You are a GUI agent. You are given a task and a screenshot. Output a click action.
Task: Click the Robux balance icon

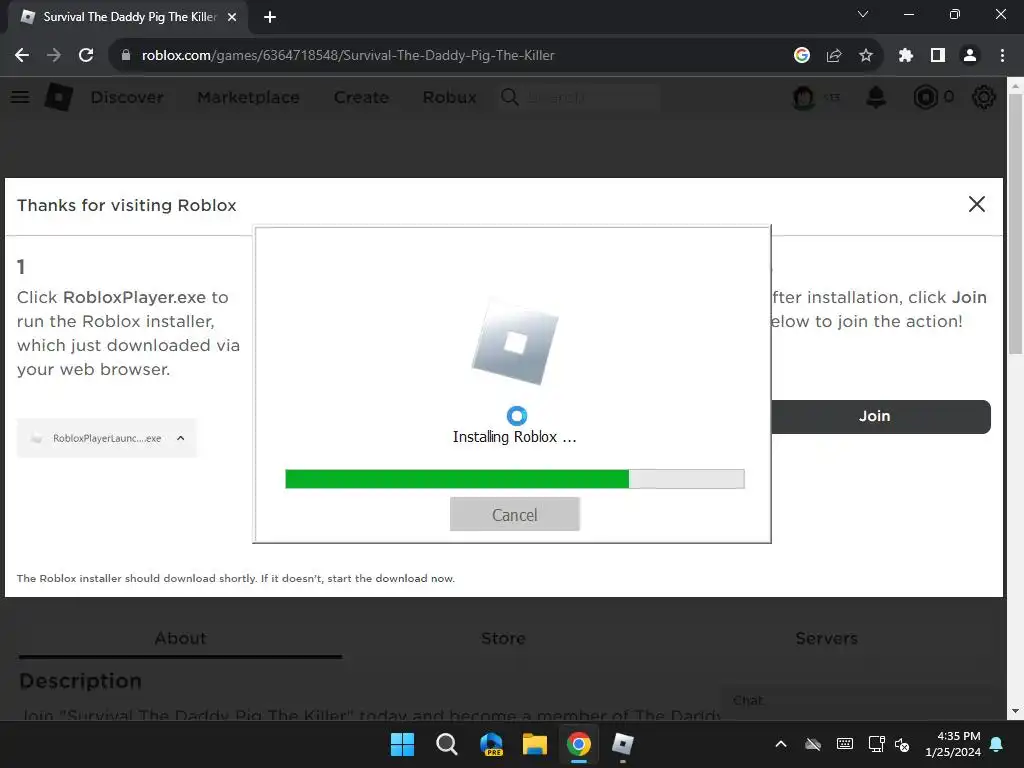pos(925,97)
